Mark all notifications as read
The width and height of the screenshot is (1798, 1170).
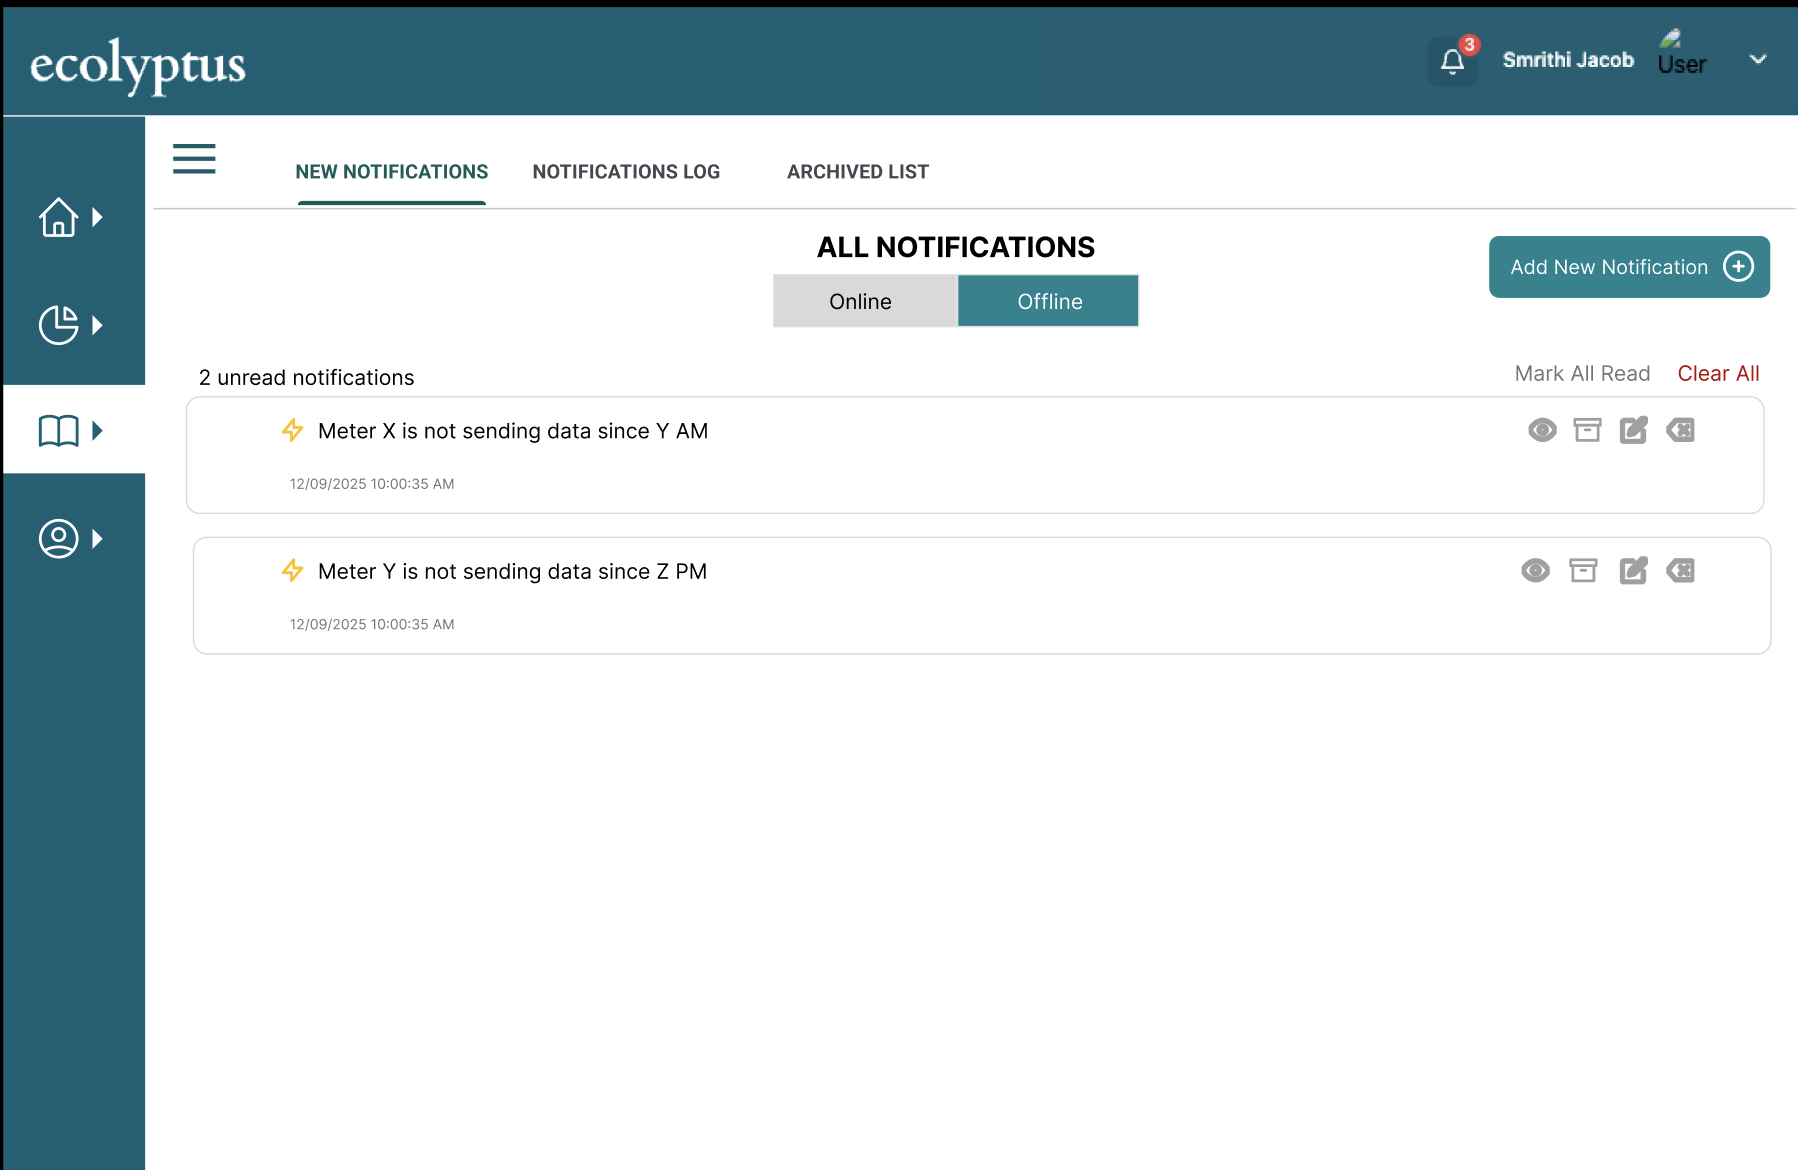coord(1582,373)
